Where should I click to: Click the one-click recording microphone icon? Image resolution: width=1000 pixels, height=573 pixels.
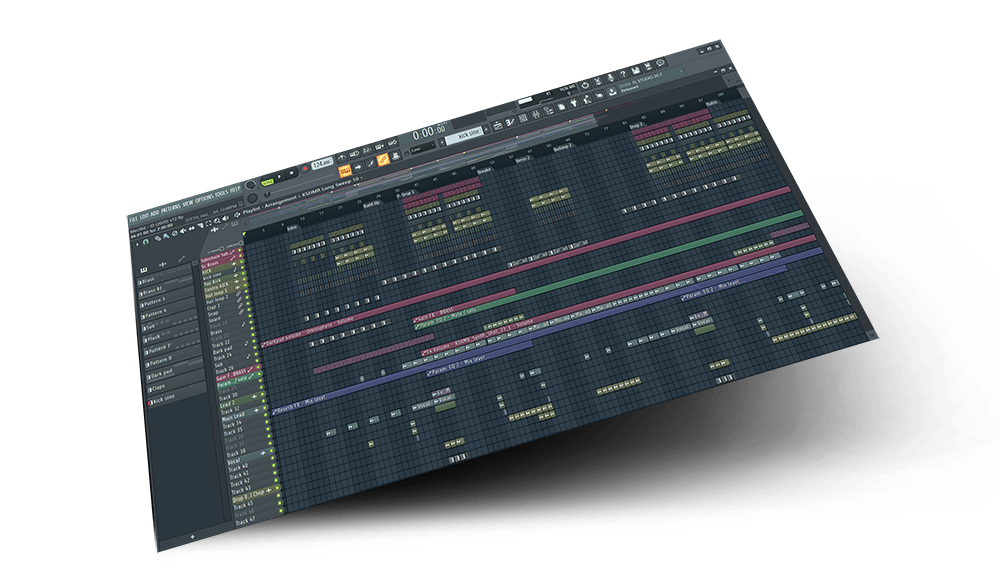pyautogui.click(x=610, y=77)
